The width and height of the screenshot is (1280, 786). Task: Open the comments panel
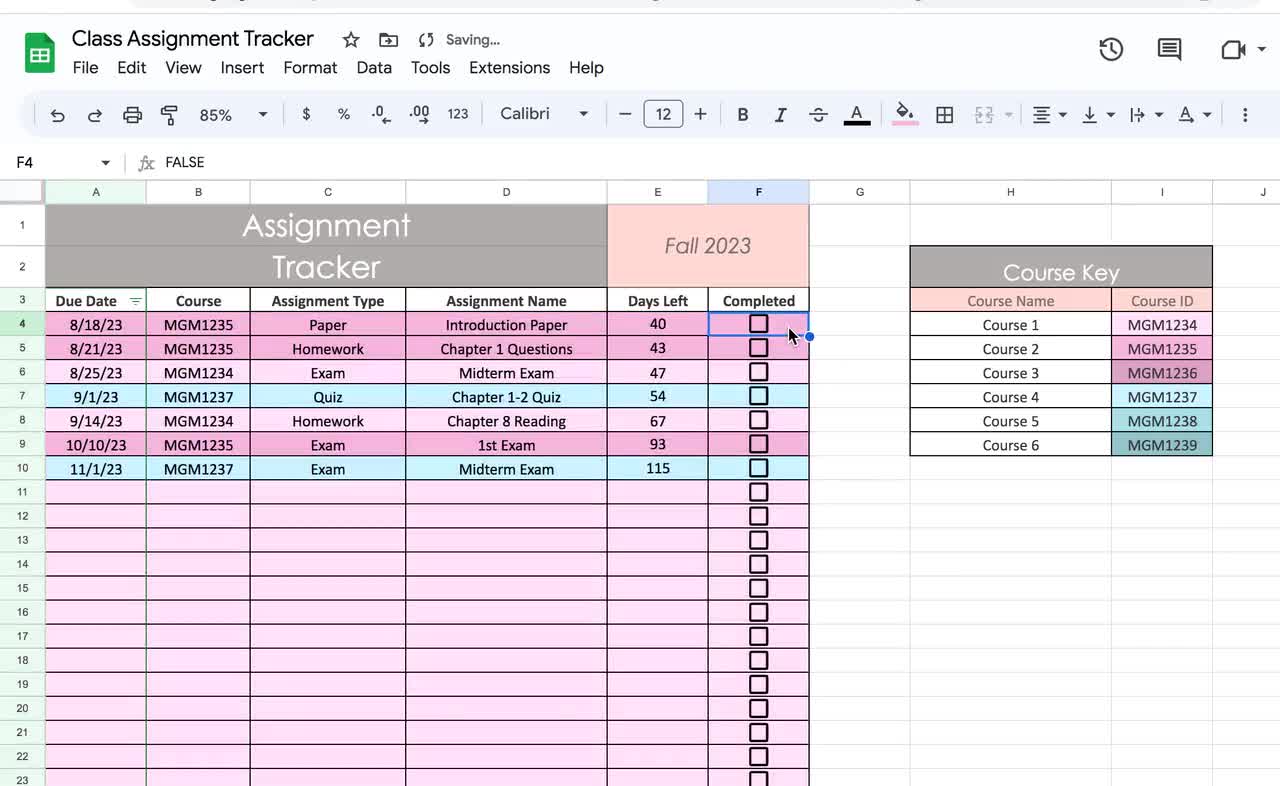[x=1168, y=49]
